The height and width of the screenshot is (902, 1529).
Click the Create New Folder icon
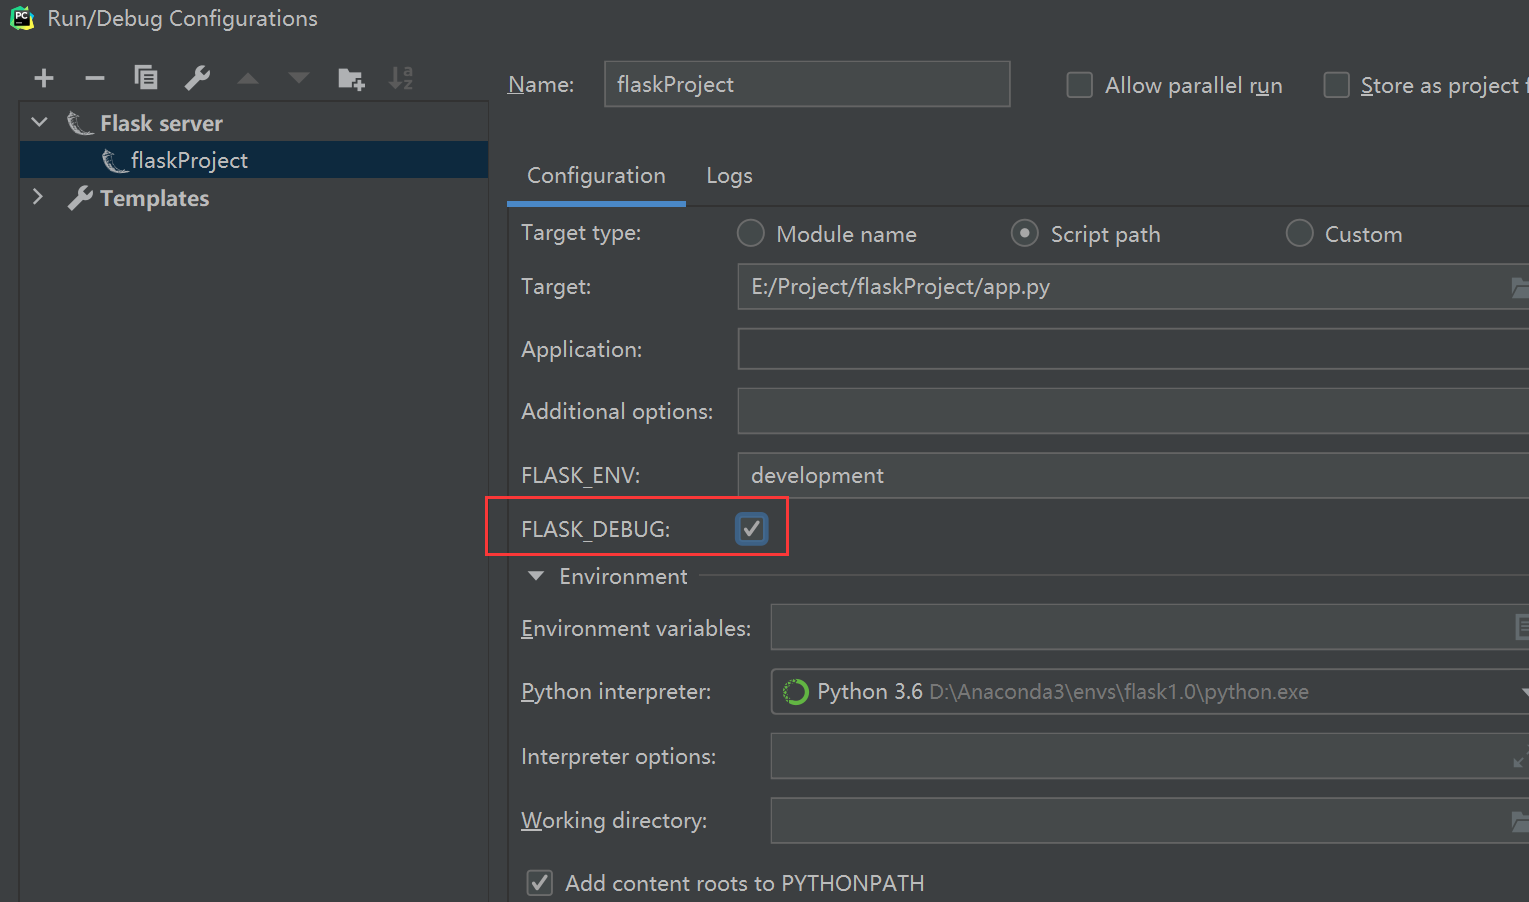coord(351,78)
